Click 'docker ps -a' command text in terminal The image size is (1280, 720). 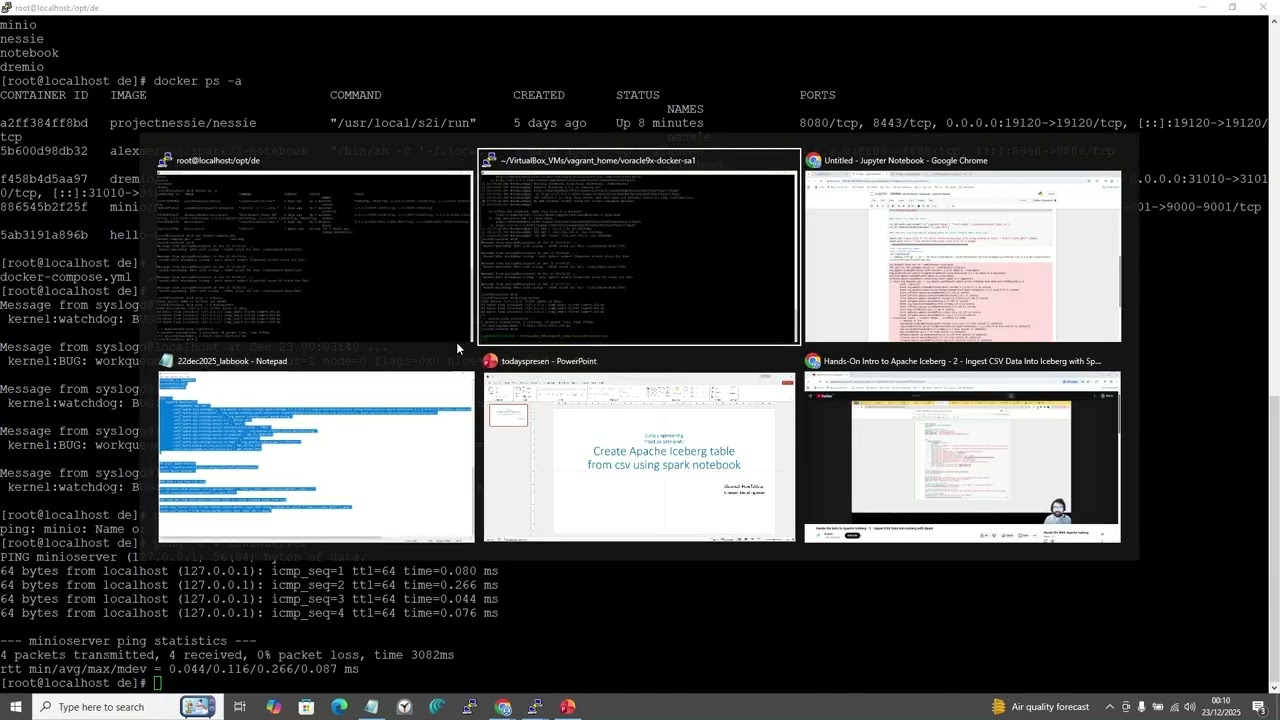[198, 81]
